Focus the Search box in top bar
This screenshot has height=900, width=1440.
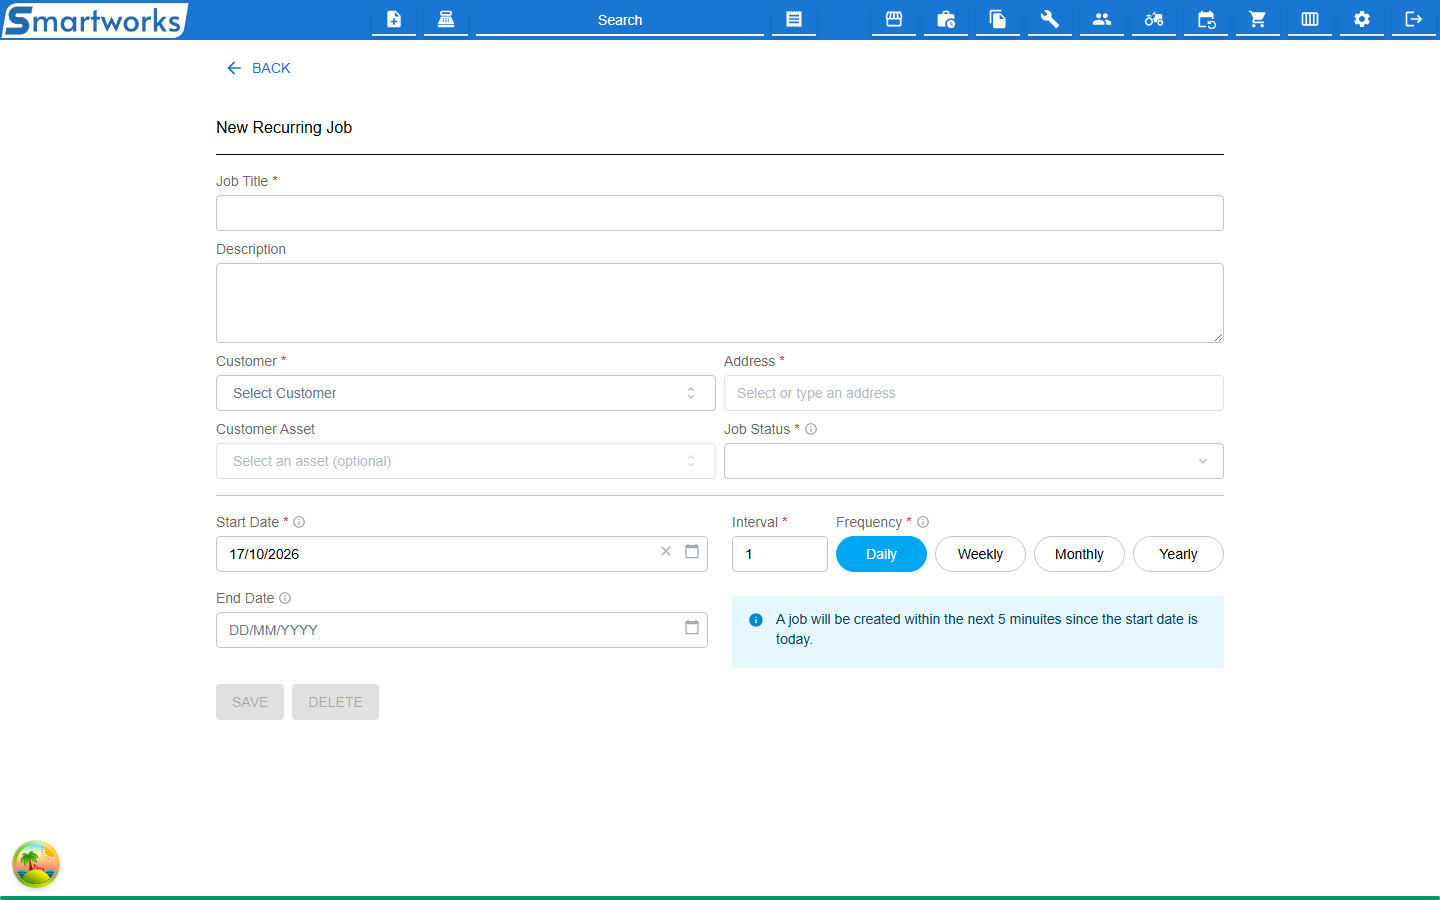[x=620, y=20]
